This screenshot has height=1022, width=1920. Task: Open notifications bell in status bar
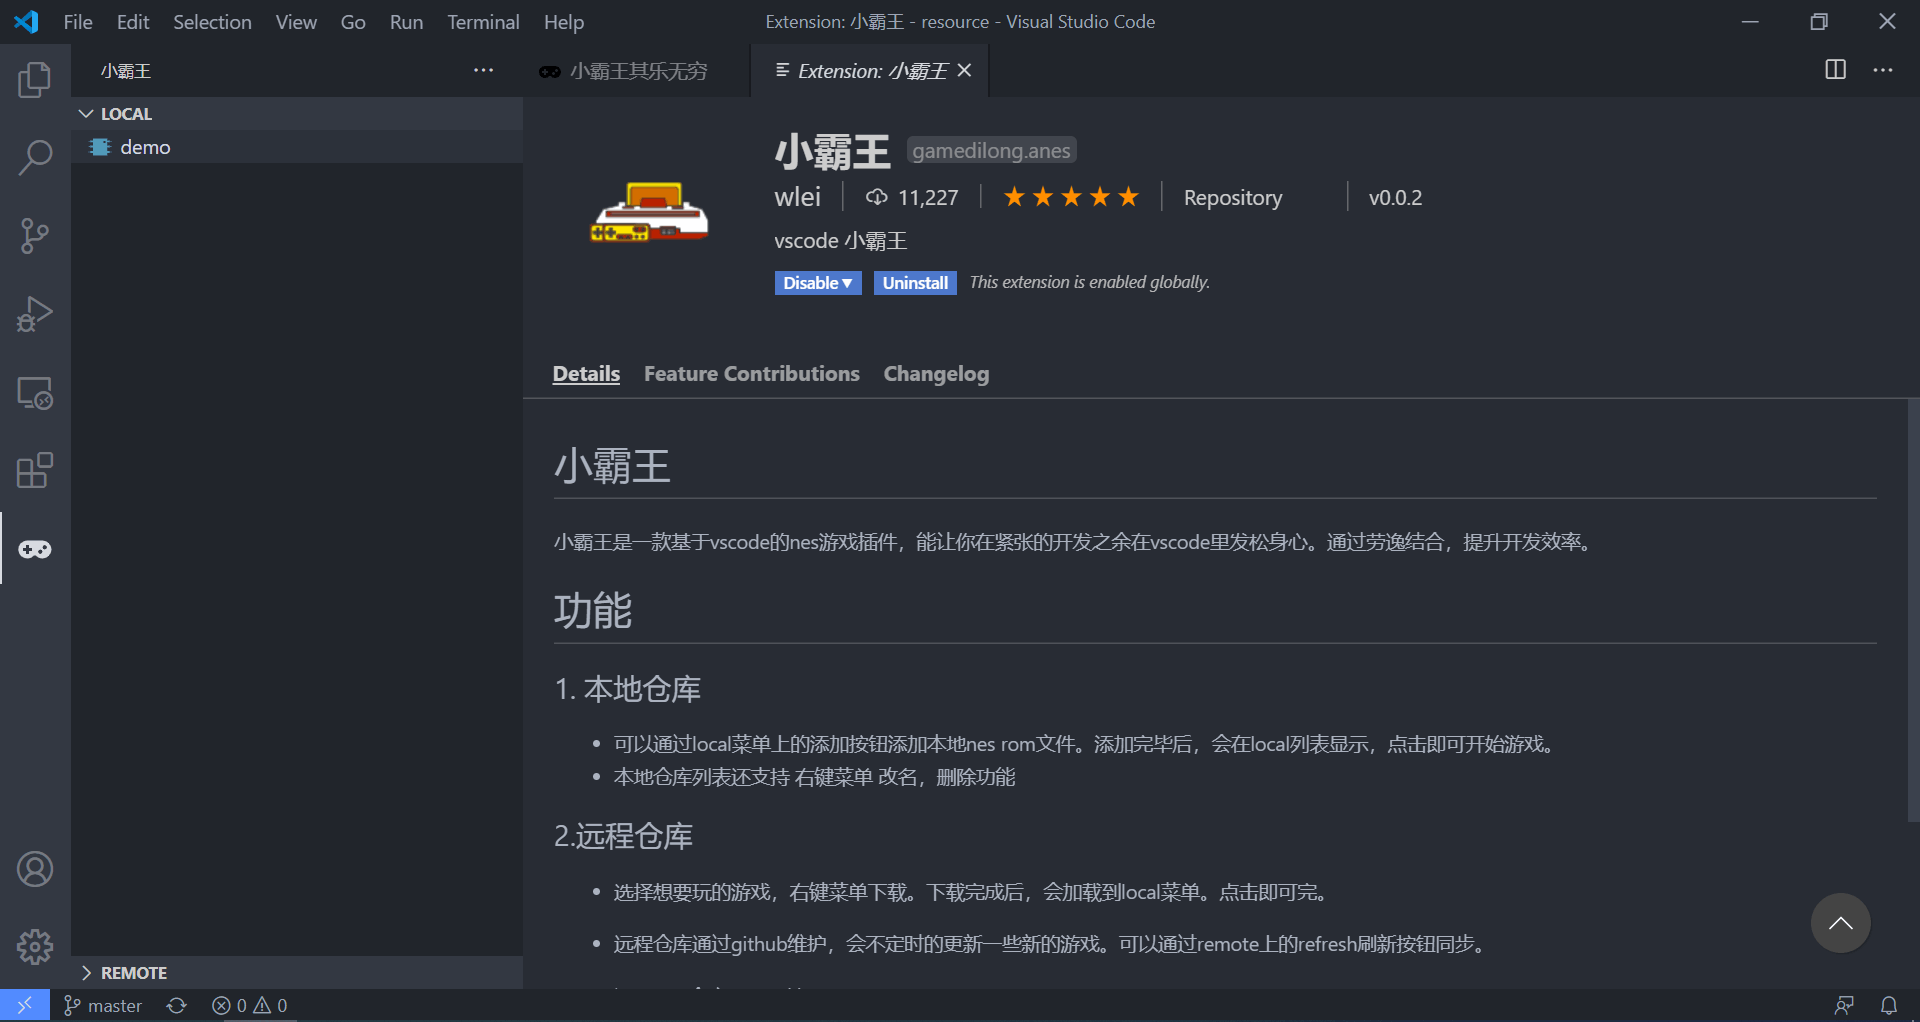1889,1005
